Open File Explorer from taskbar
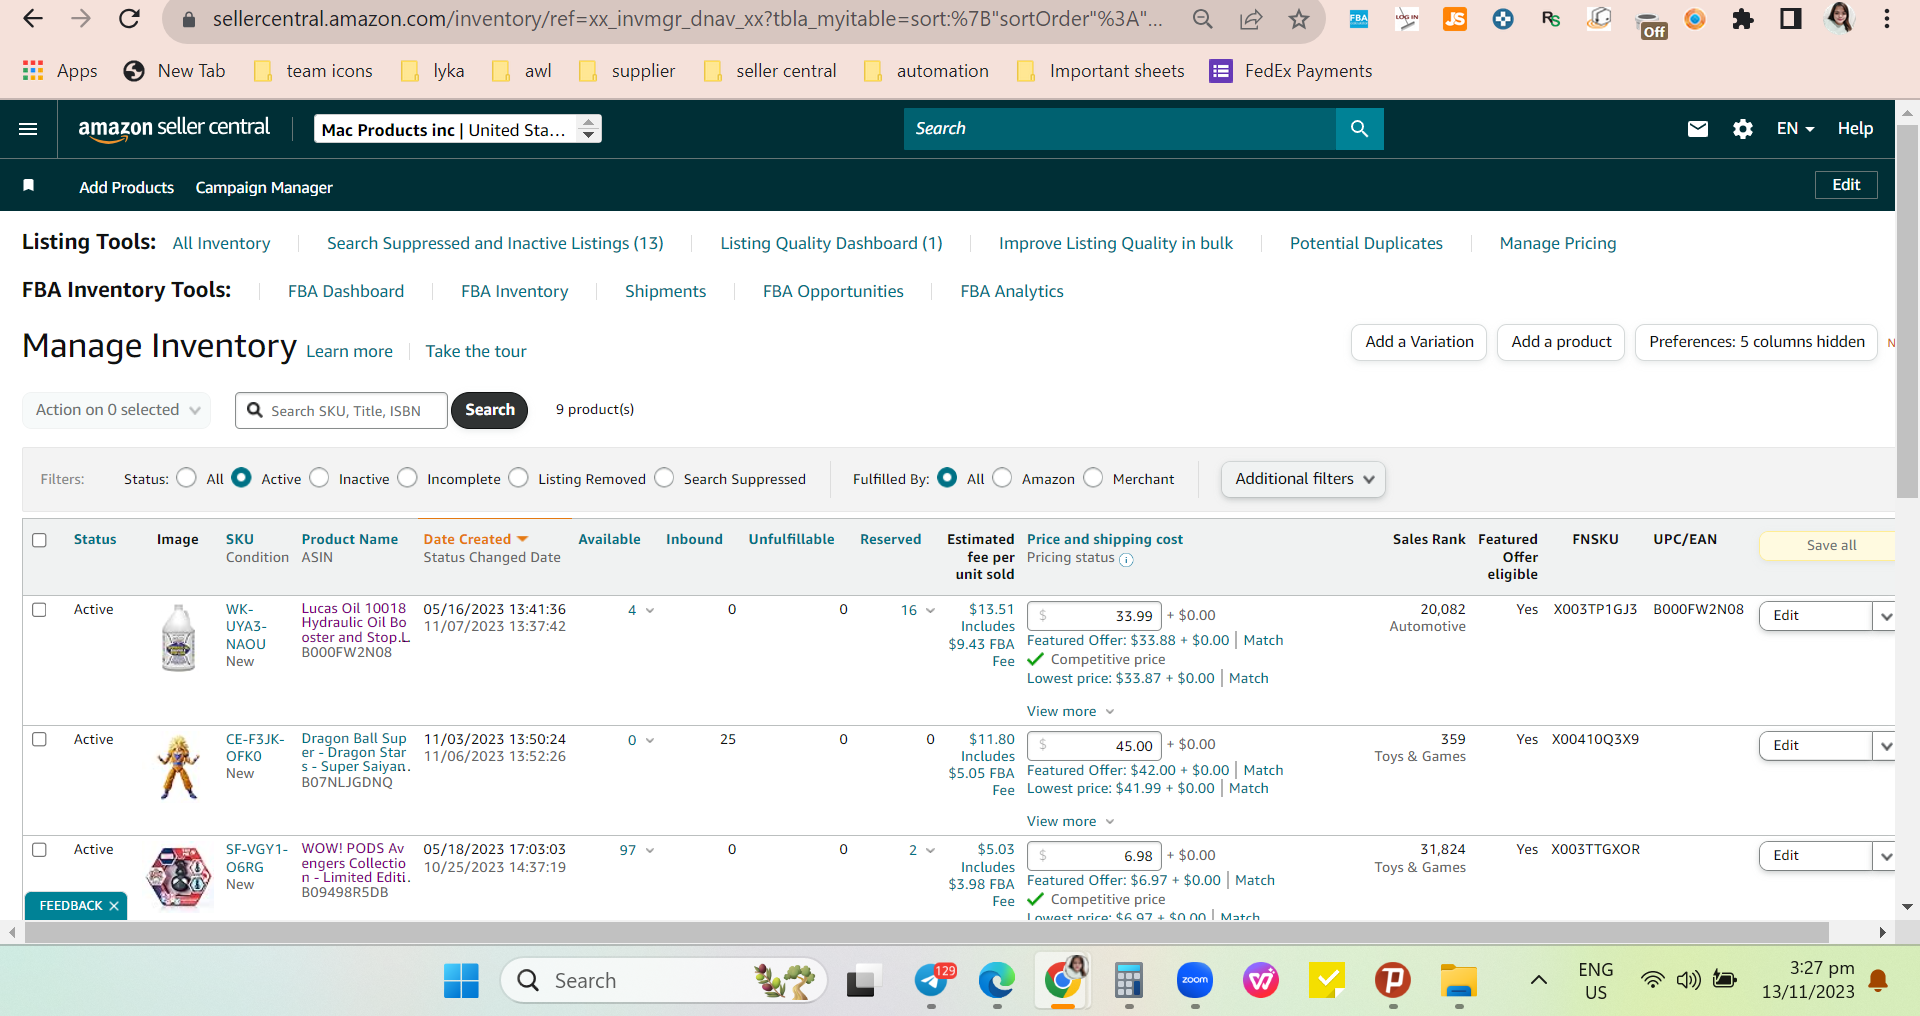This screenshot has height=1016, width=1920. [x=1459, y=981]
